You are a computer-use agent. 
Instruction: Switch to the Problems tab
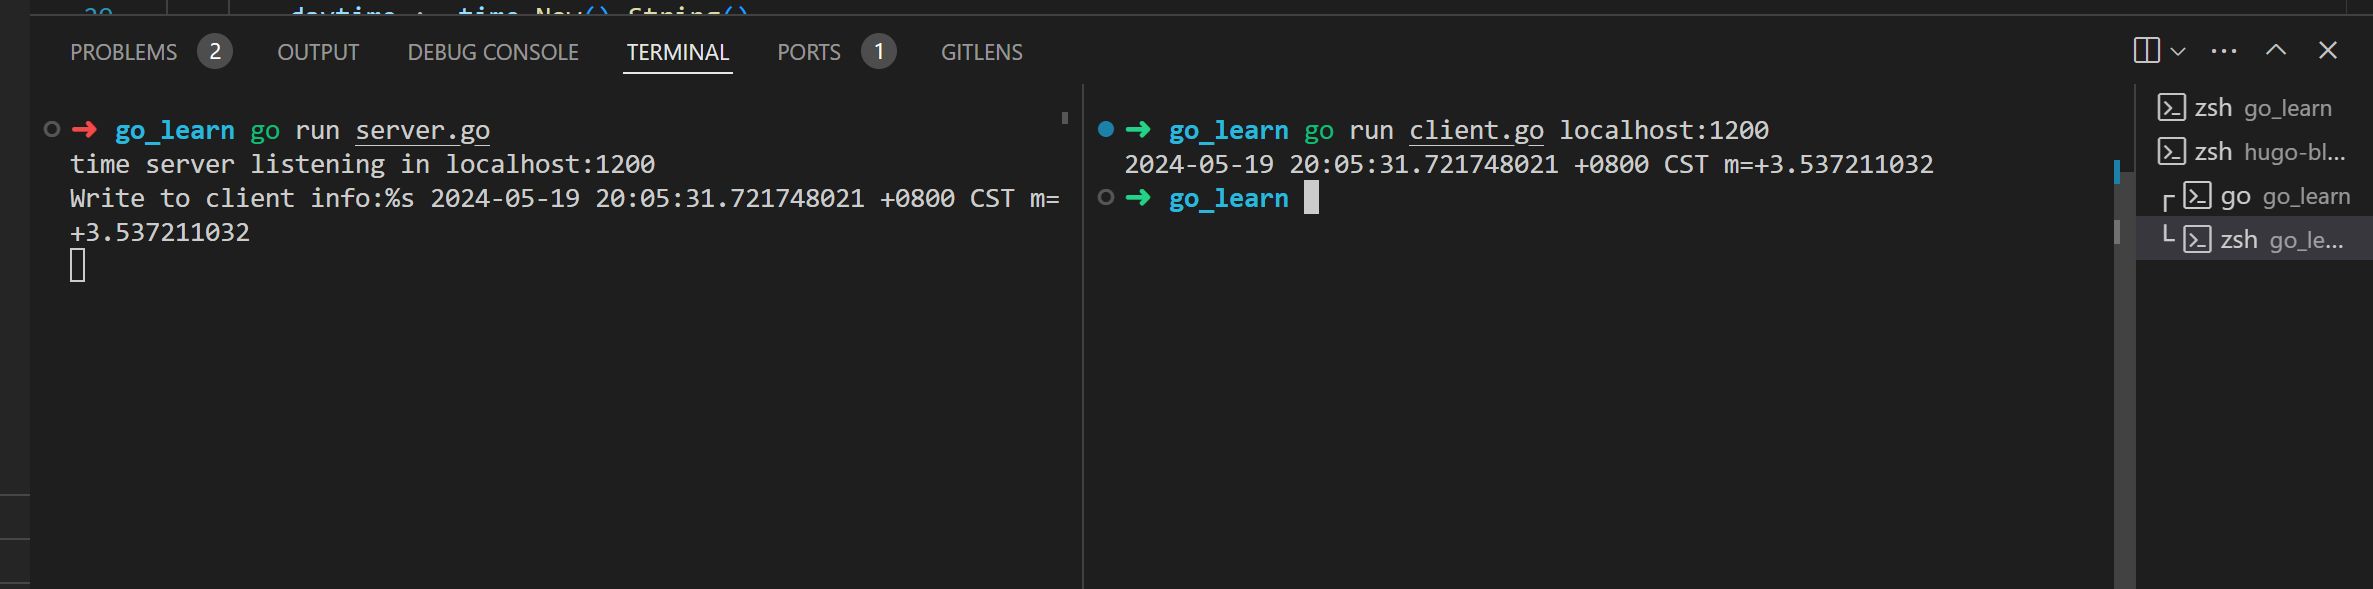[x=123, y=52]
